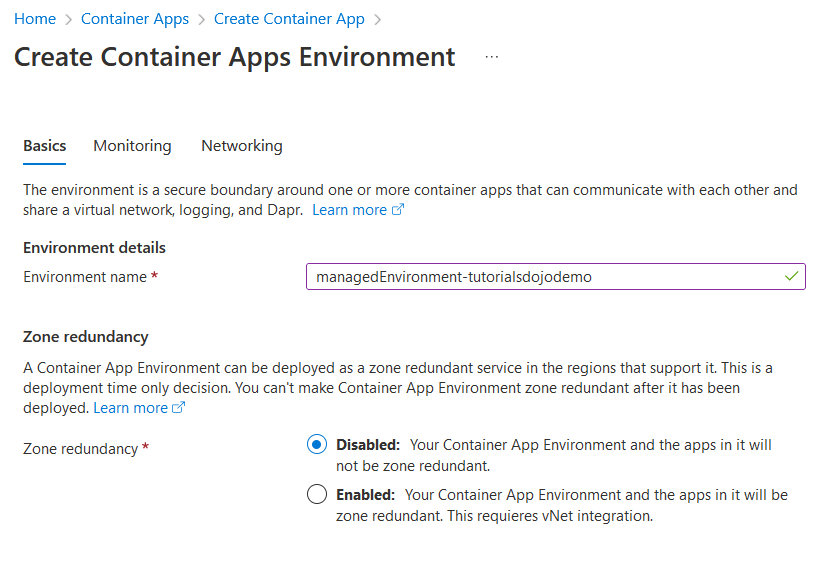Click the bold "Enabled:" option label text

click(365, 495)
